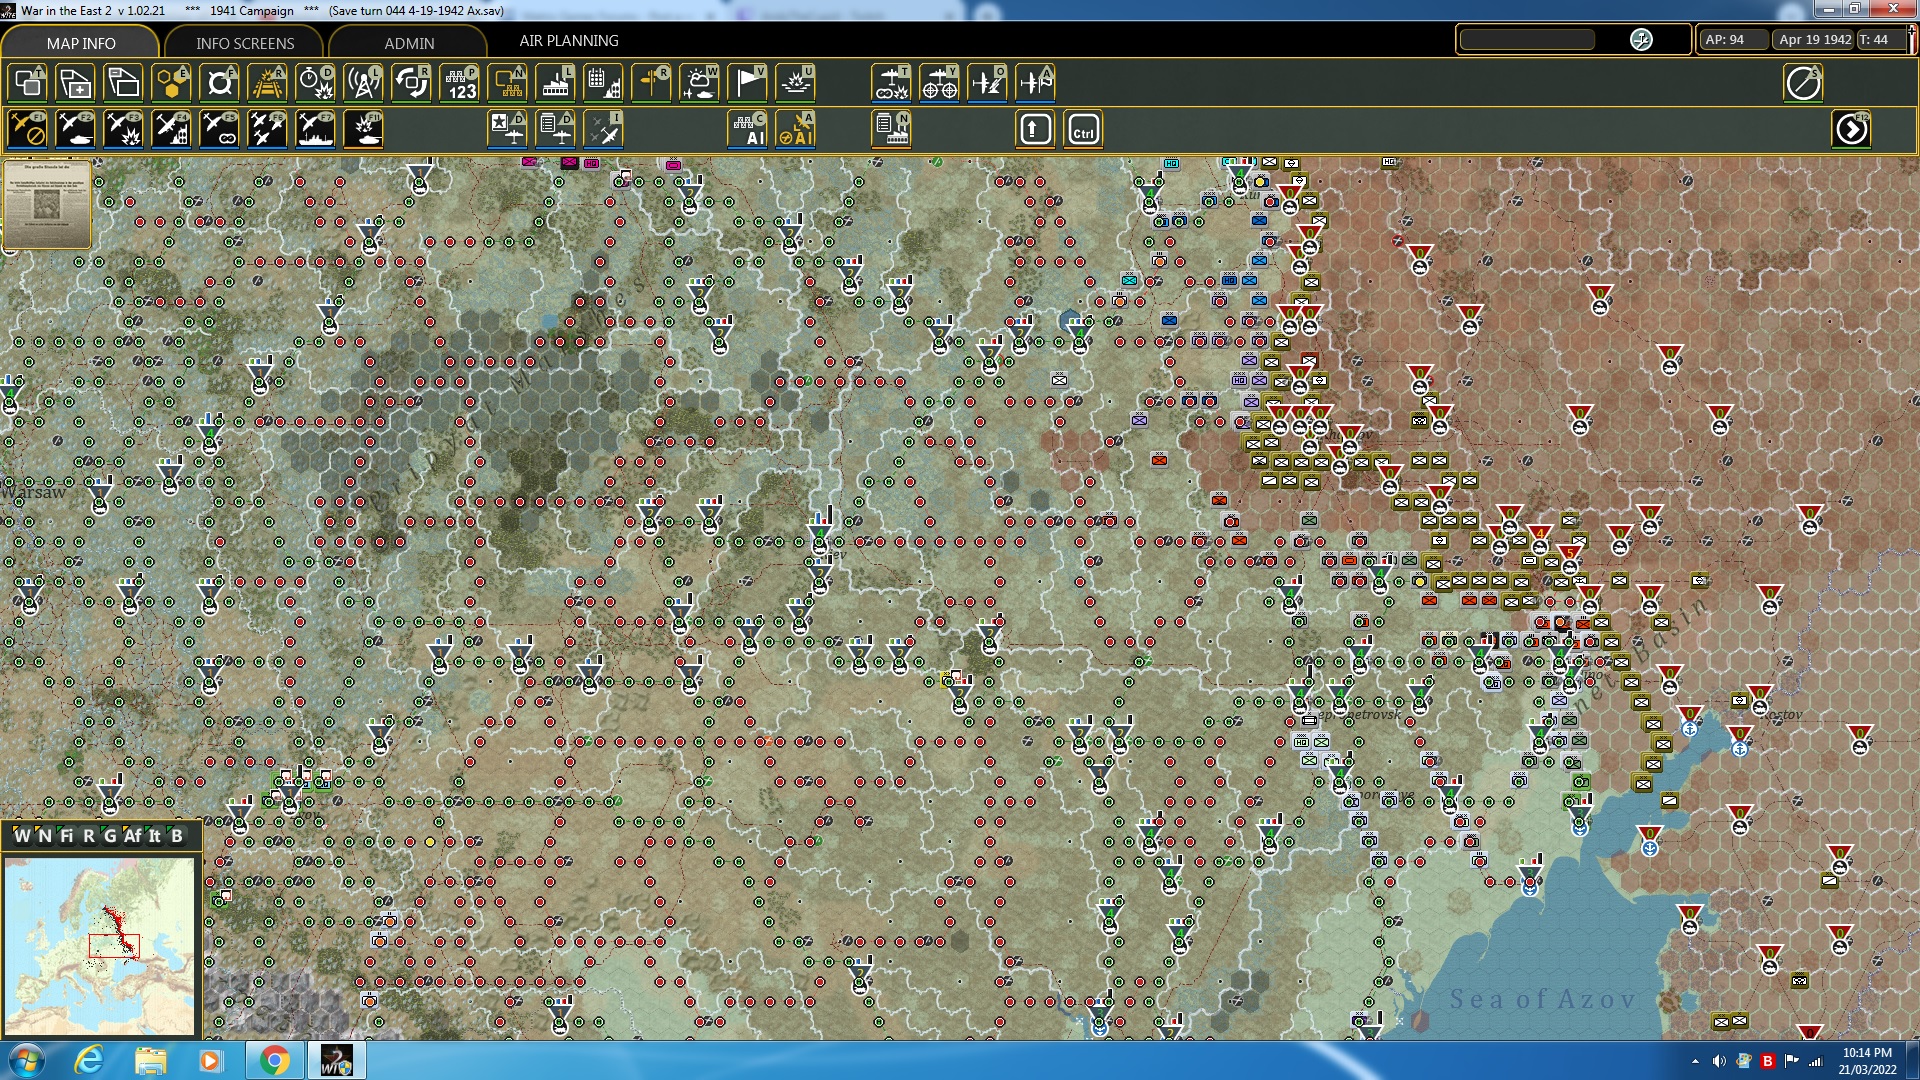This screenshot has height=1080, width=1920.
Task: Toggle the Ctrl modifier button
Action: click(1083, 129)
